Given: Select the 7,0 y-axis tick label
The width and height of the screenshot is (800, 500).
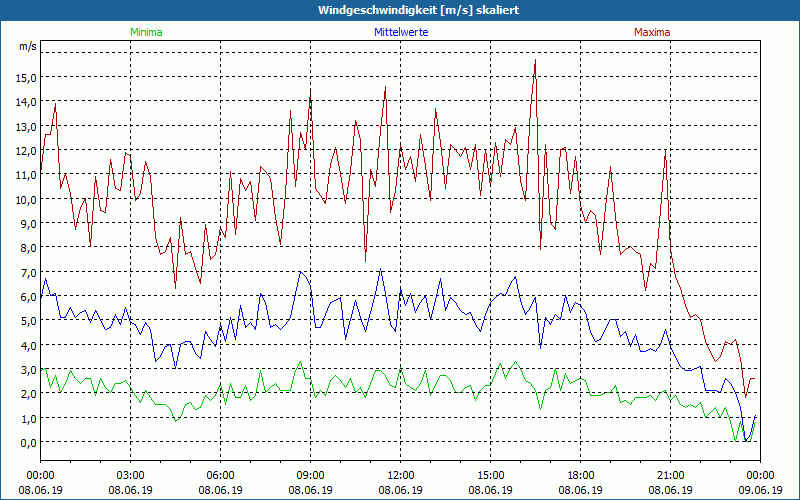Looking at the screenshot, I should click(x=26, y=272).
